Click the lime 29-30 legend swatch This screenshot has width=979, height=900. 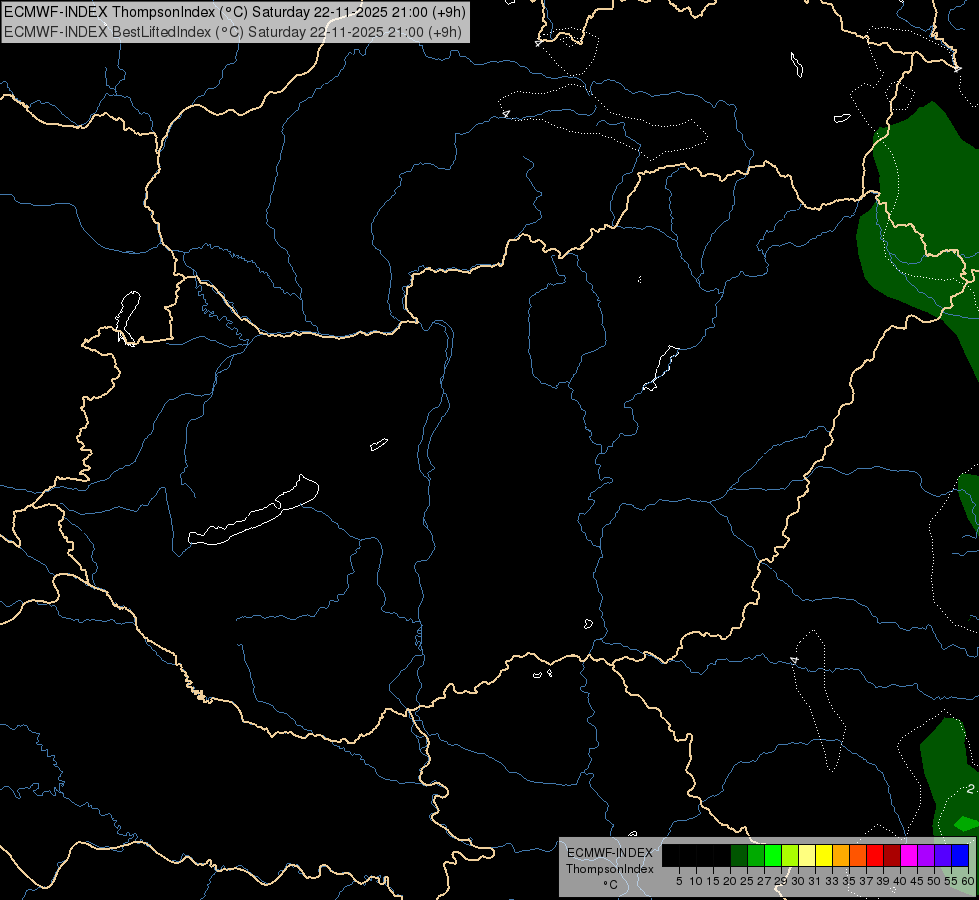790,855
